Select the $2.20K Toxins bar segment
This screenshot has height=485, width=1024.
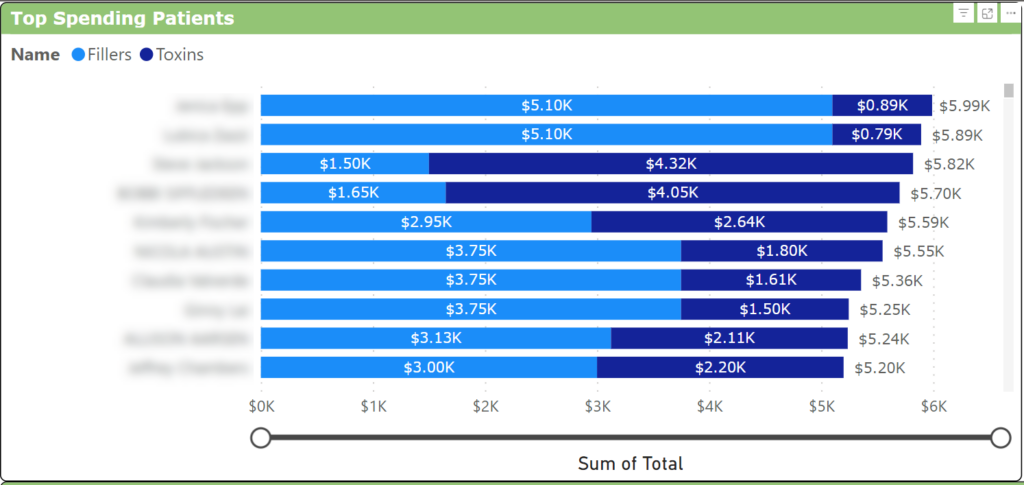click(720, 367)
